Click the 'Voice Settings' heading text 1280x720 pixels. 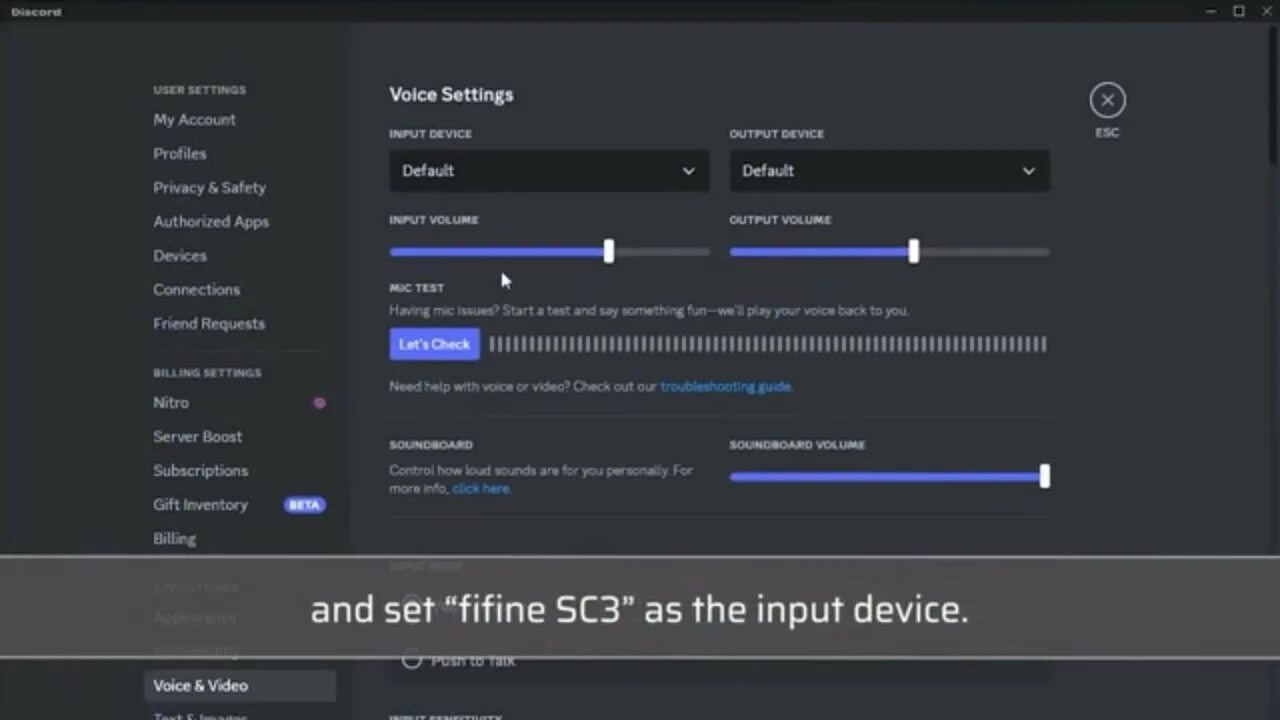[451, 94]
